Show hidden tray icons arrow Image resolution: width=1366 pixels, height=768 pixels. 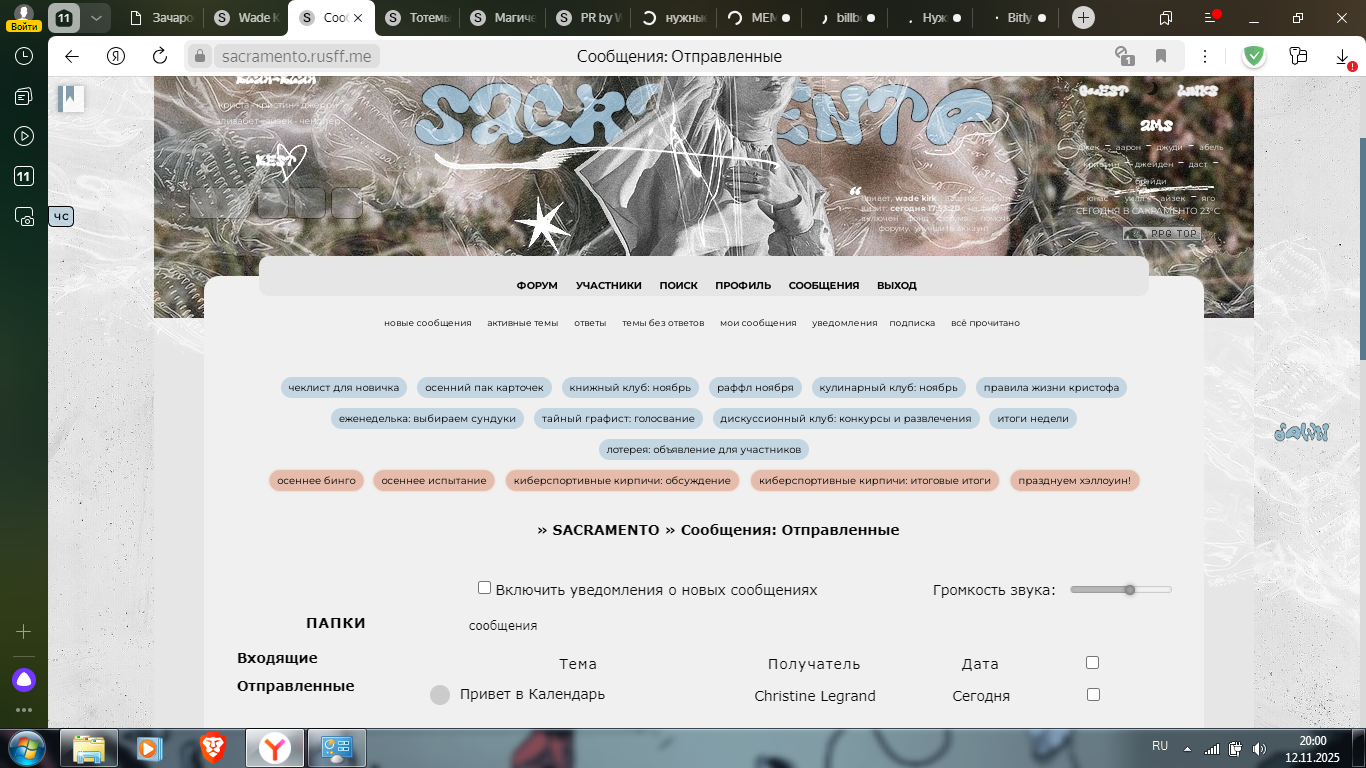click(x=1188, y=748)
